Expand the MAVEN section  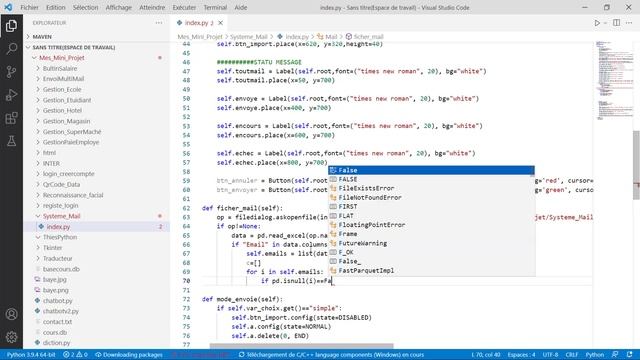pyautogui.click(x=42, y=37)
